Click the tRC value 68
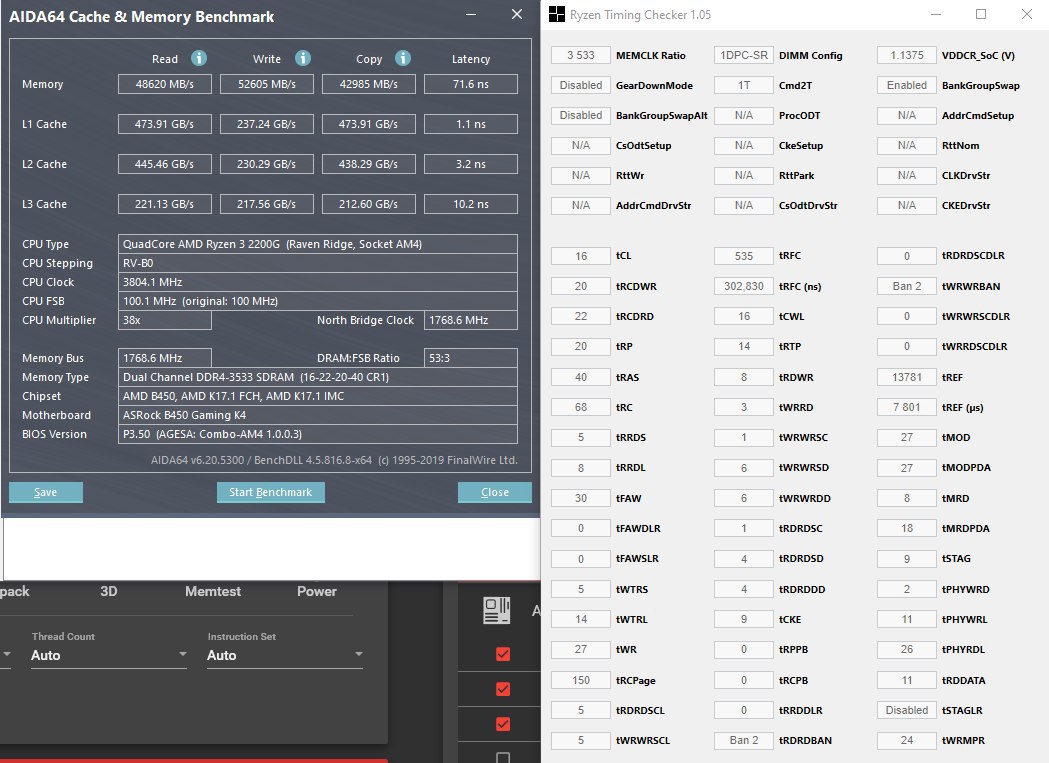Viewport: 1049px width, 763px height. tap(581, 407)
